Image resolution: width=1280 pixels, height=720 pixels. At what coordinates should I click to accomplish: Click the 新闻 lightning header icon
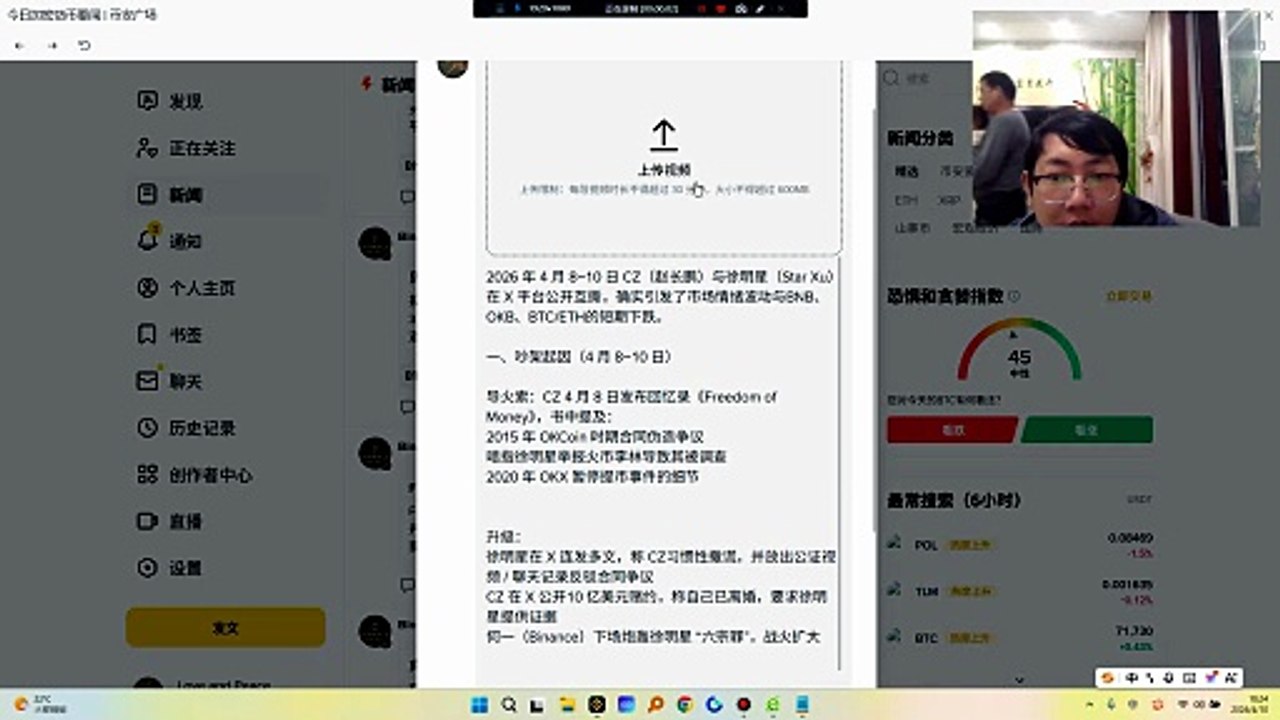point(367,84)
